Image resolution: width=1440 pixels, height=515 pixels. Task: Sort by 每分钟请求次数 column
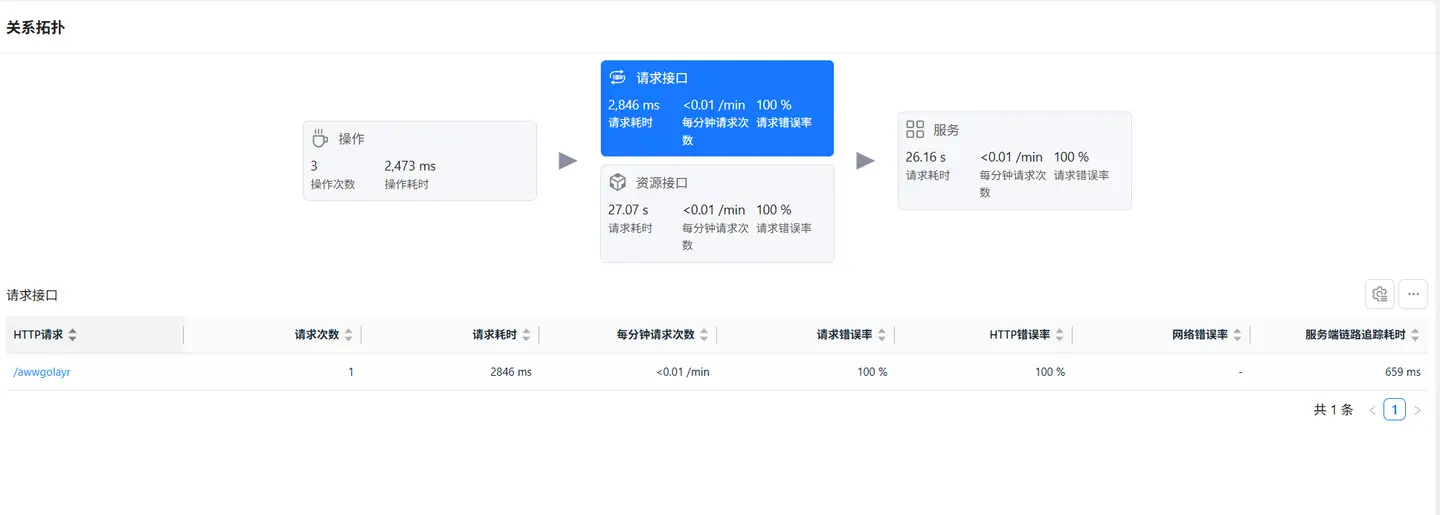point(704,335)
